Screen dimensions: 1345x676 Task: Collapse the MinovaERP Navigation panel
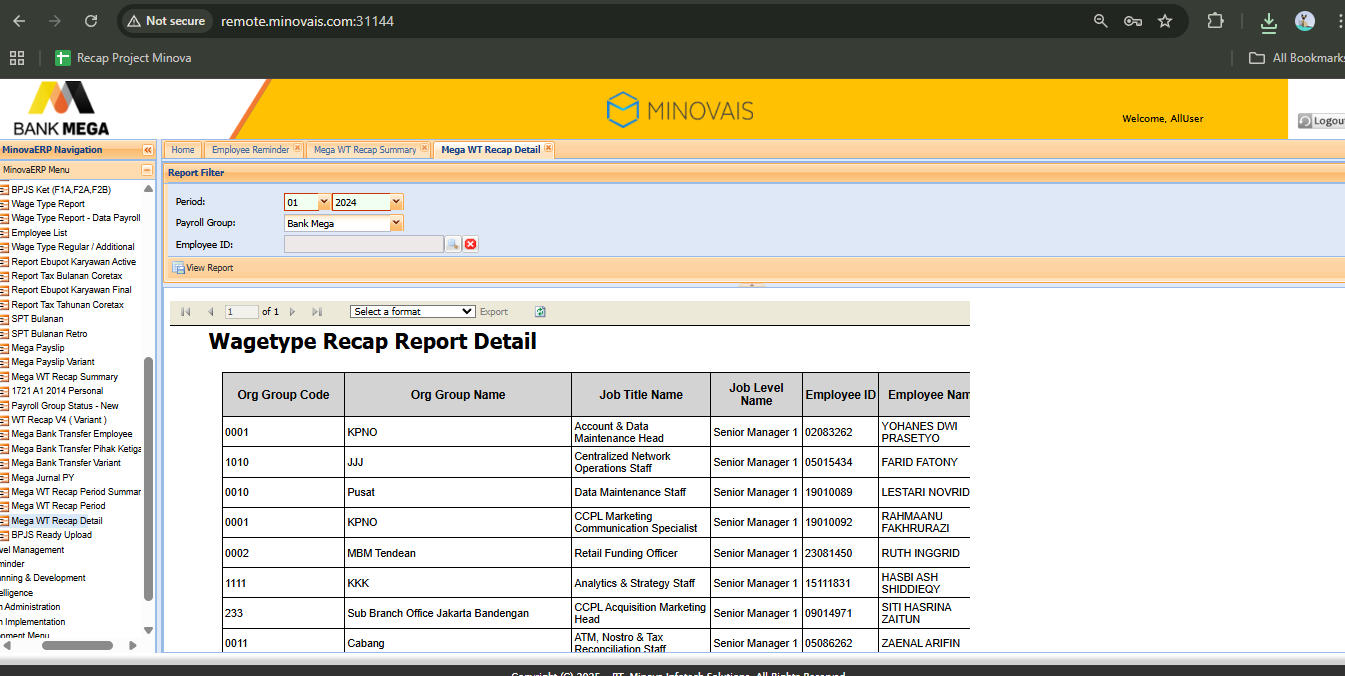tap(147, 150)
